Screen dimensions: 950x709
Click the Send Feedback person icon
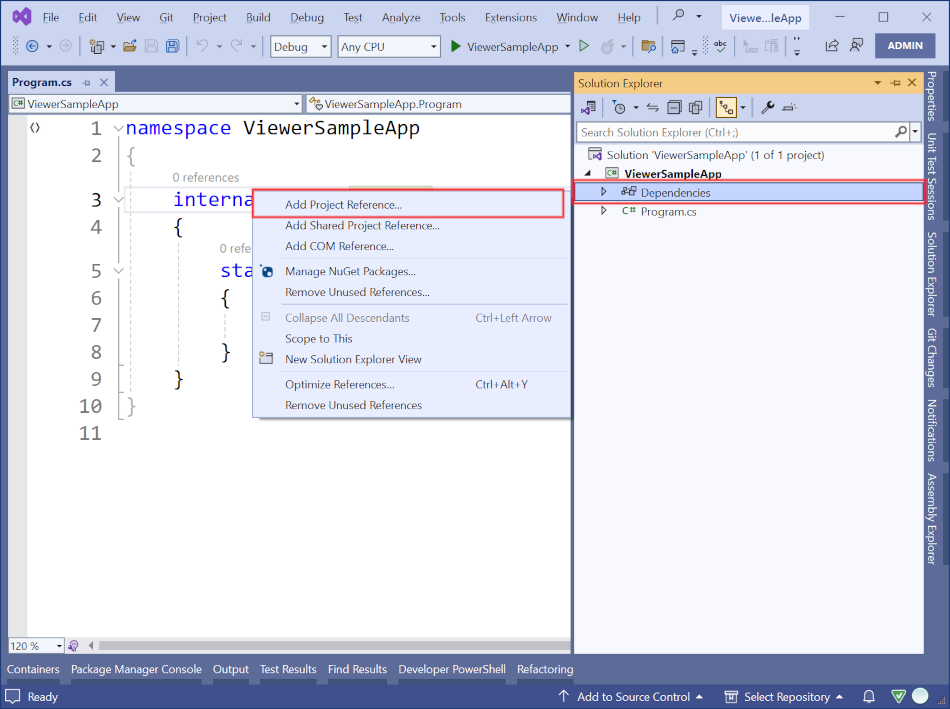click(857, 45)
